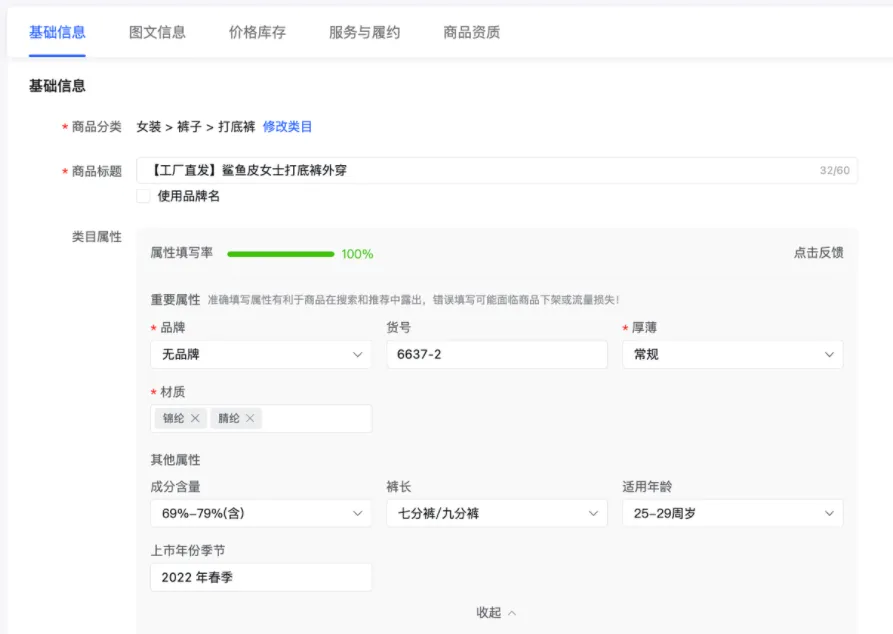Click the 上市年份季节 field showing 2022 年春季
This screenshot has width=893, height=634.
260,576
